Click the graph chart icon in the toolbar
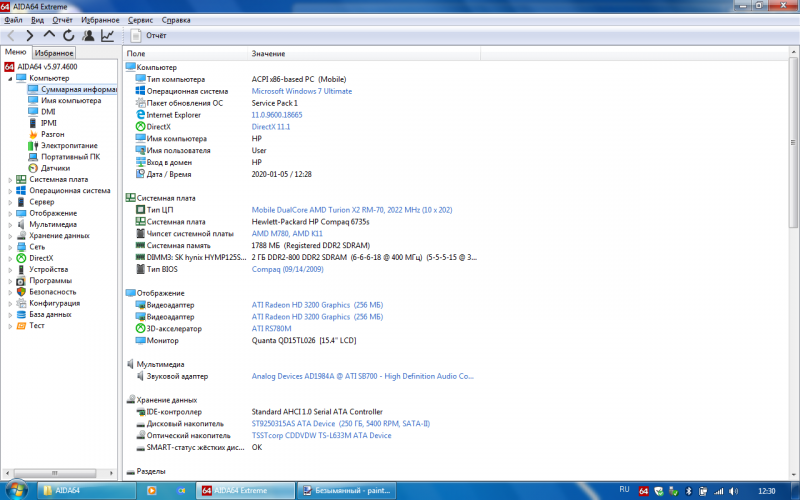The height and width of the screenshot is (500, 800). click(x=107, y=35)
